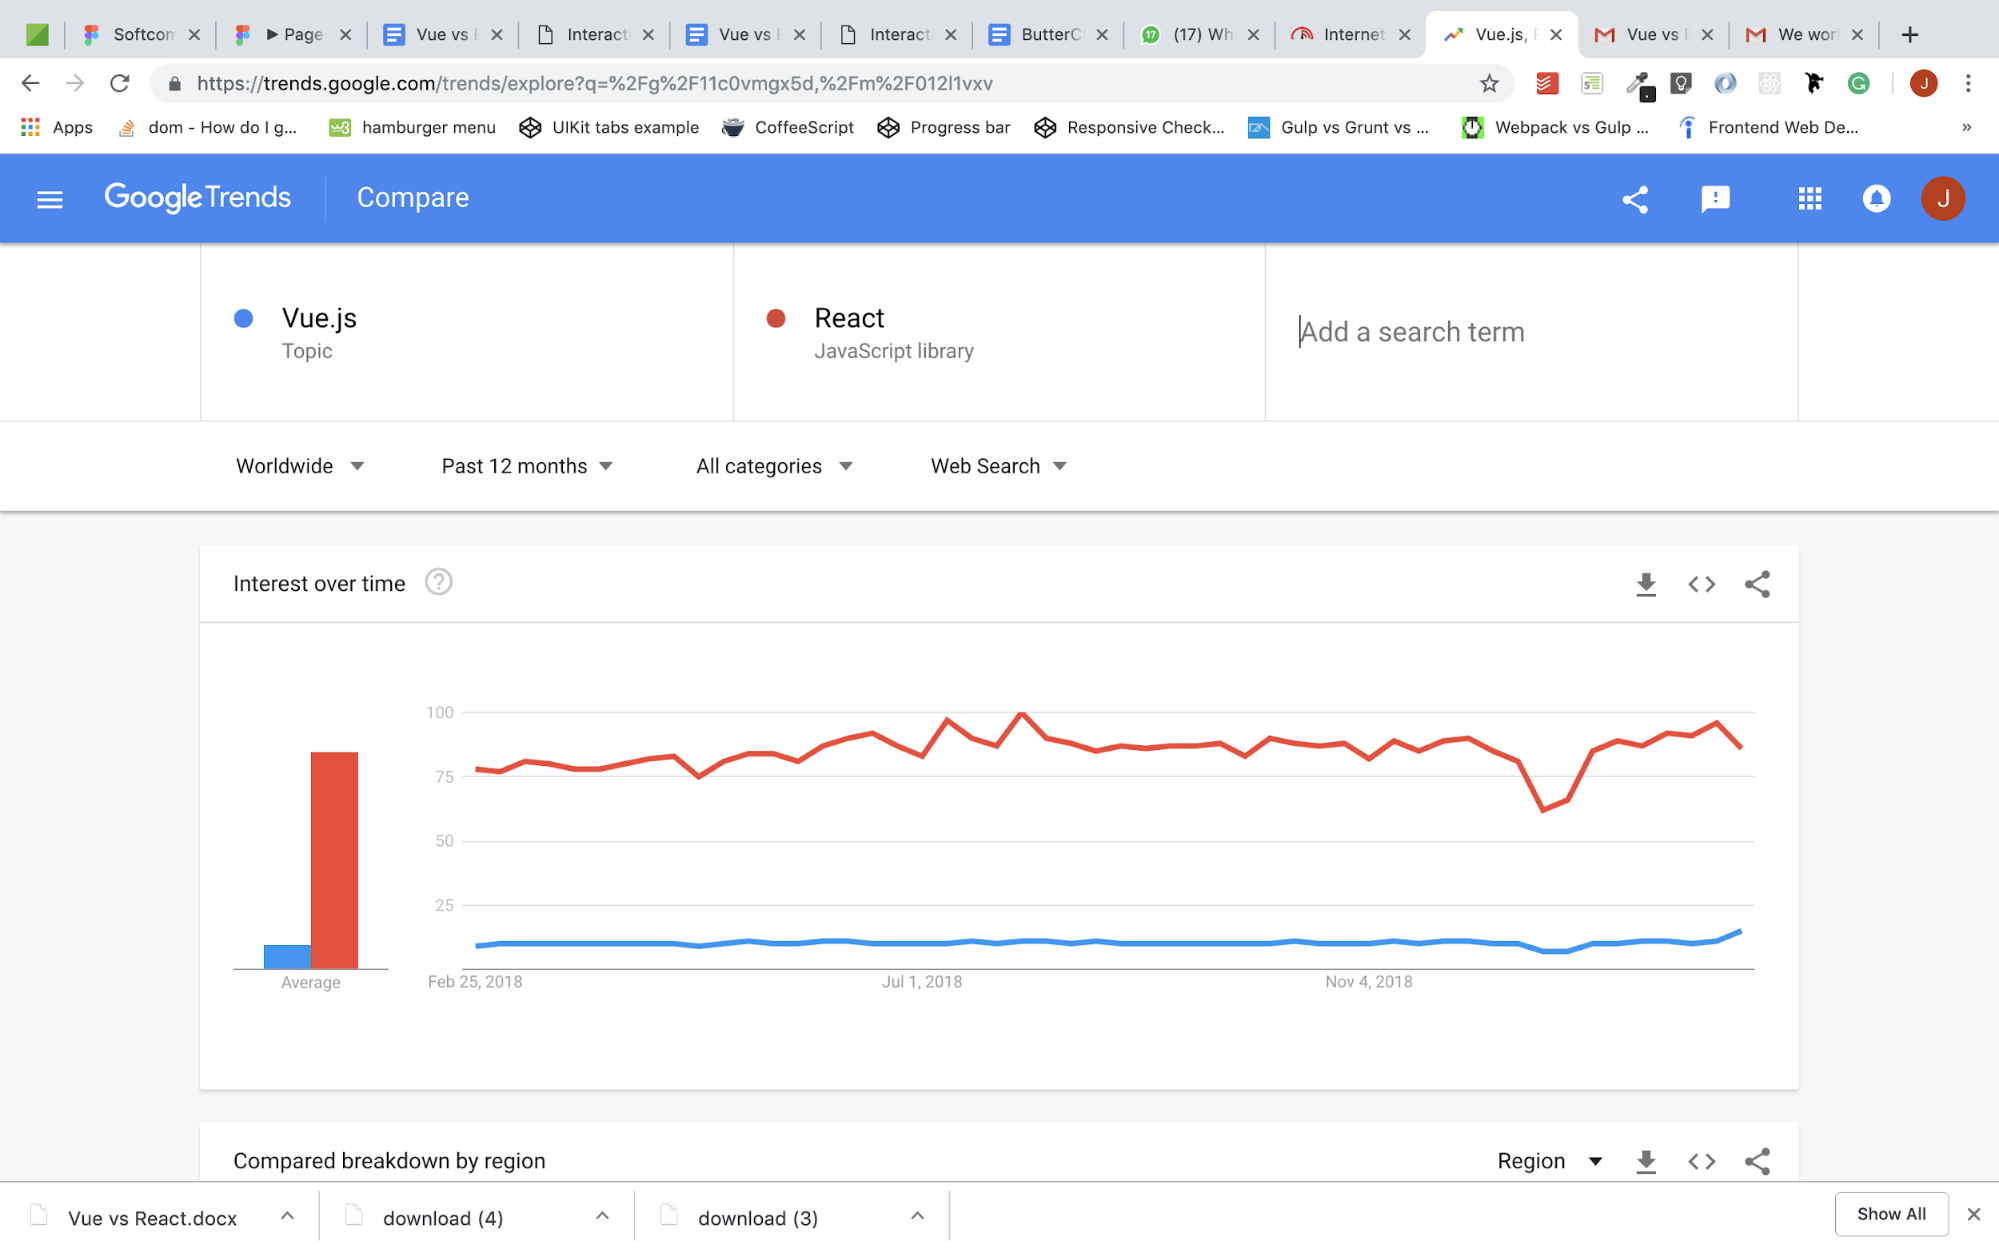
Task: Download Interest over time CSV
Action: [x=1646, y=584]
